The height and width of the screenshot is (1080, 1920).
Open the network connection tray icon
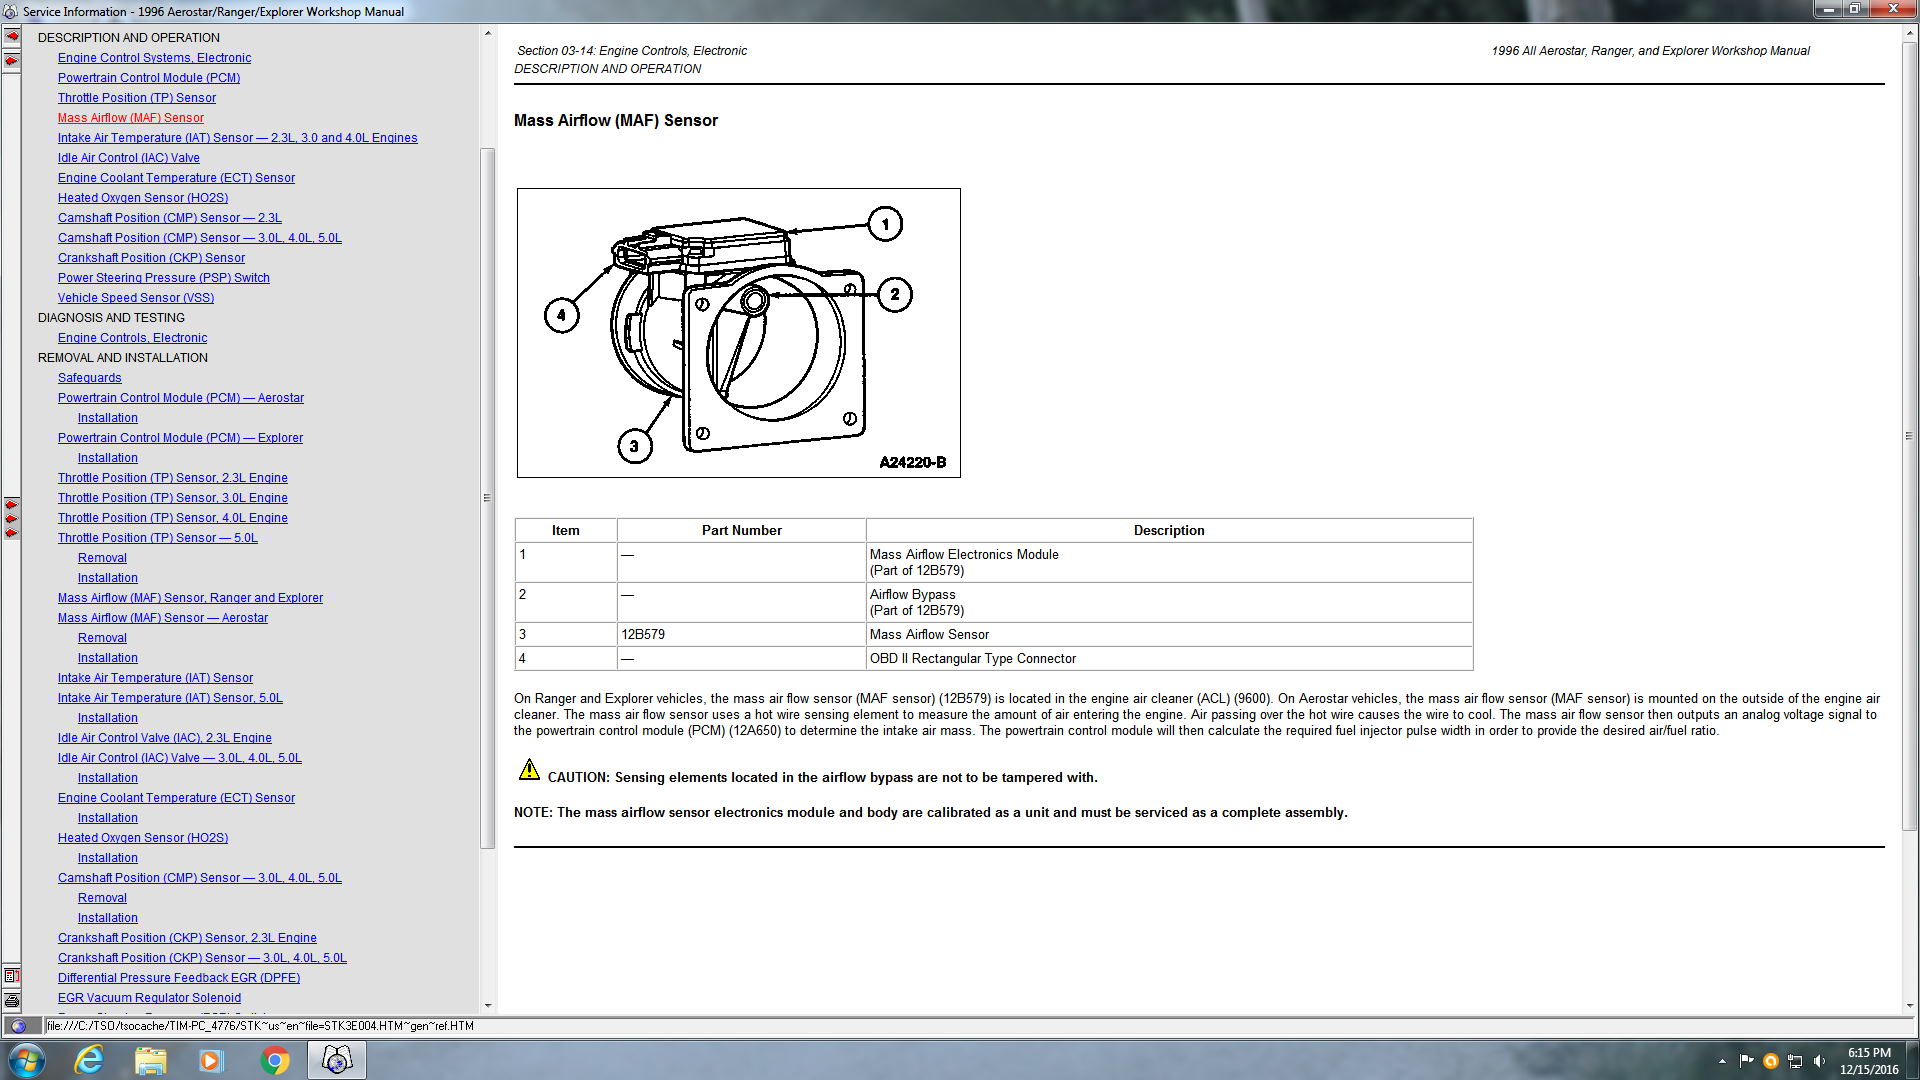click(1795, 1061)
